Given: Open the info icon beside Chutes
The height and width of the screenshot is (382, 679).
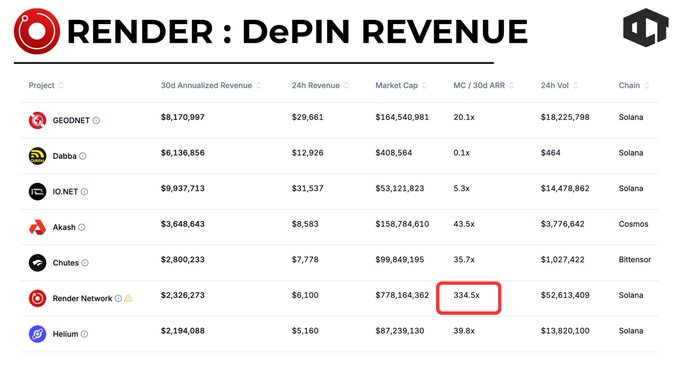Looking at the screenshot, I should point(85,263).
